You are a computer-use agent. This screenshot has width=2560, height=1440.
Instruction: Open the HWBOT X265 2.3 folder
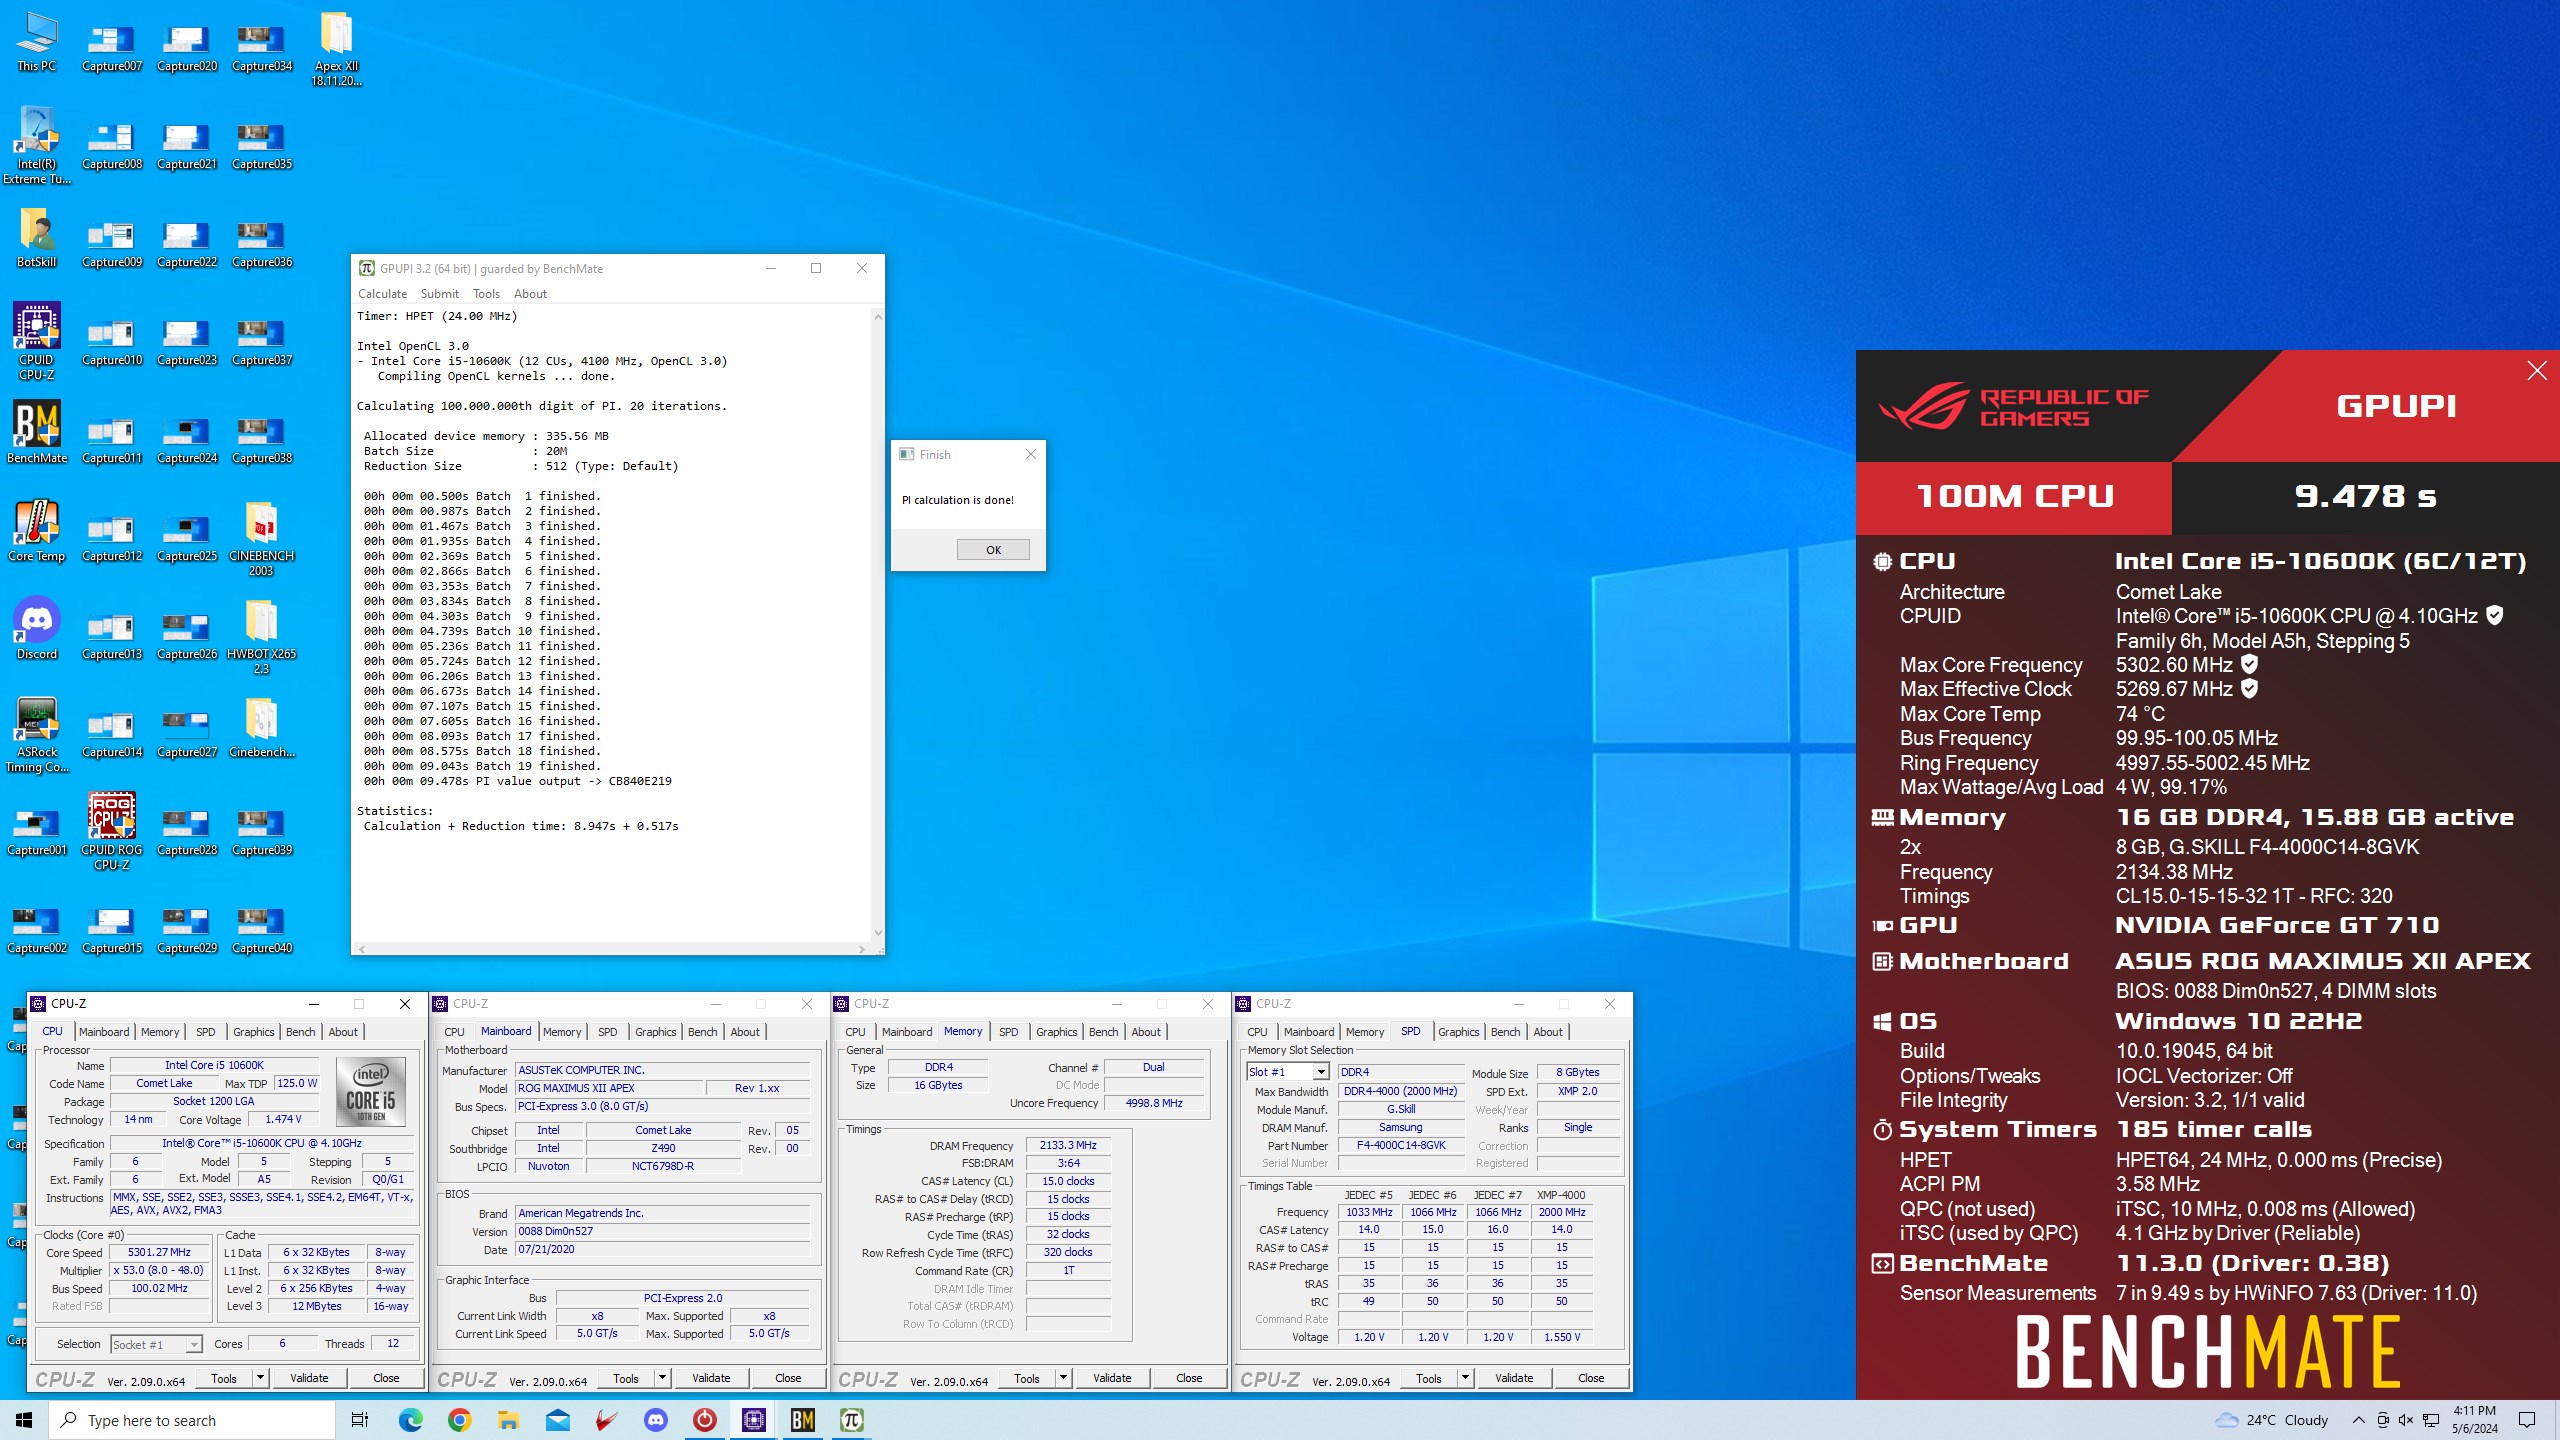(x=261, y=636)
